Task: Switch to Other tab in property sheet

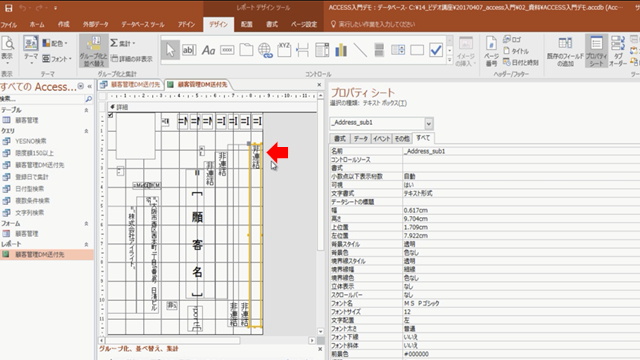Action: tap(402, 138)
